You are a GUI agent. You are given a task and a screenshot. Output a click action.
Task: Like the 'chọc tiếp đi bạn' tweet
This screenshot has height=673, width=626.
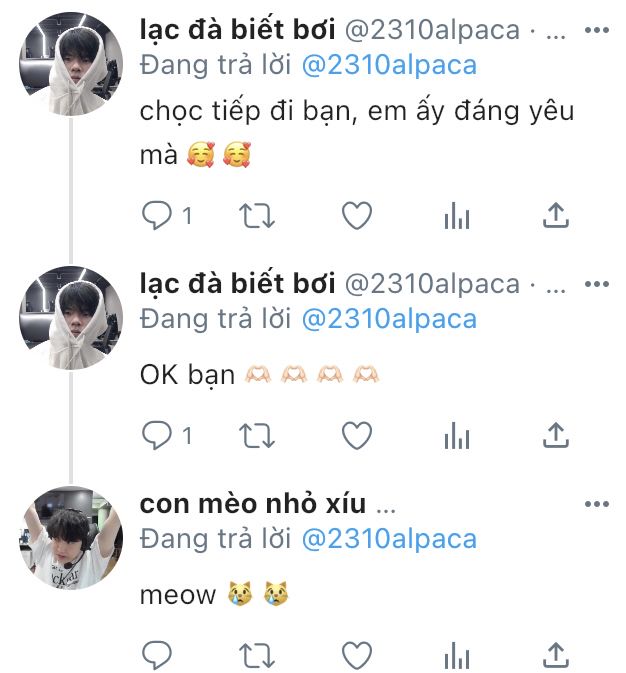pyautogui.click(x=357, y=215)
